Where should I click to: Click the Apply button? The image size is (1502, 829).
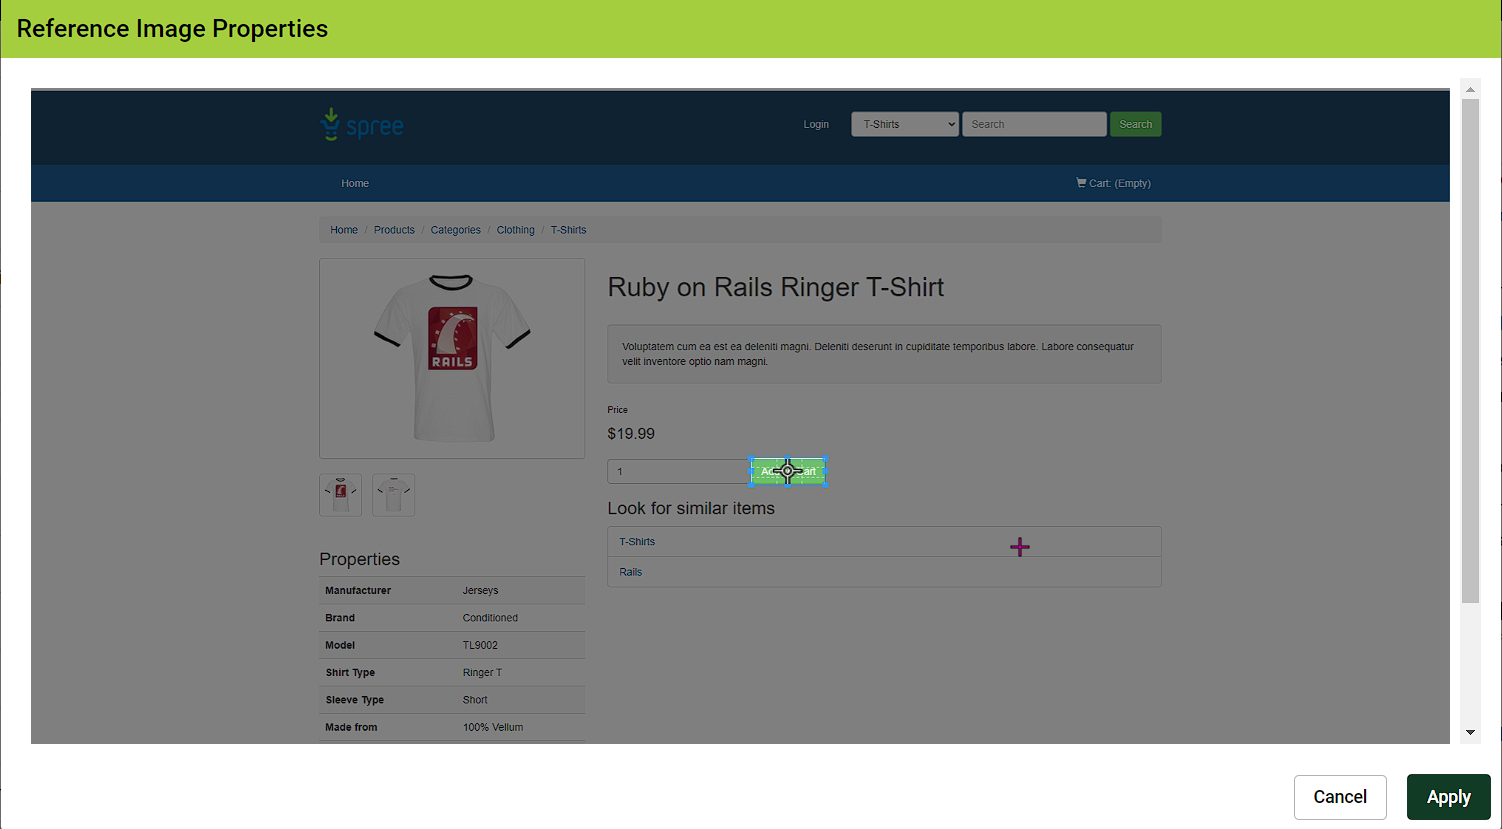click(x=1448, y=797)
